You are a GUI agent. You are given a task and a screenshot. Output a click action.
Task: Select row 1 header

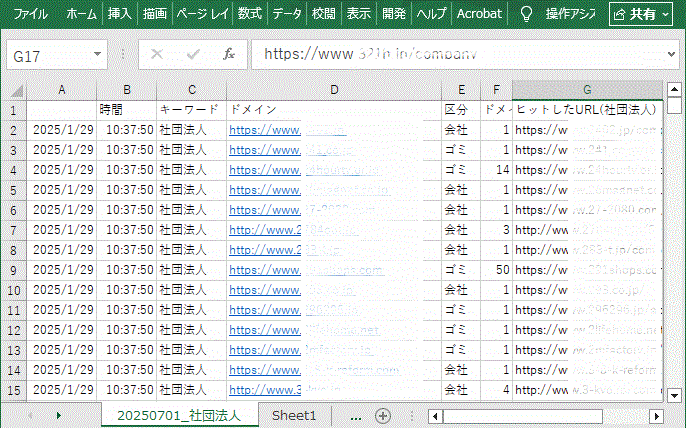(14, 110)
